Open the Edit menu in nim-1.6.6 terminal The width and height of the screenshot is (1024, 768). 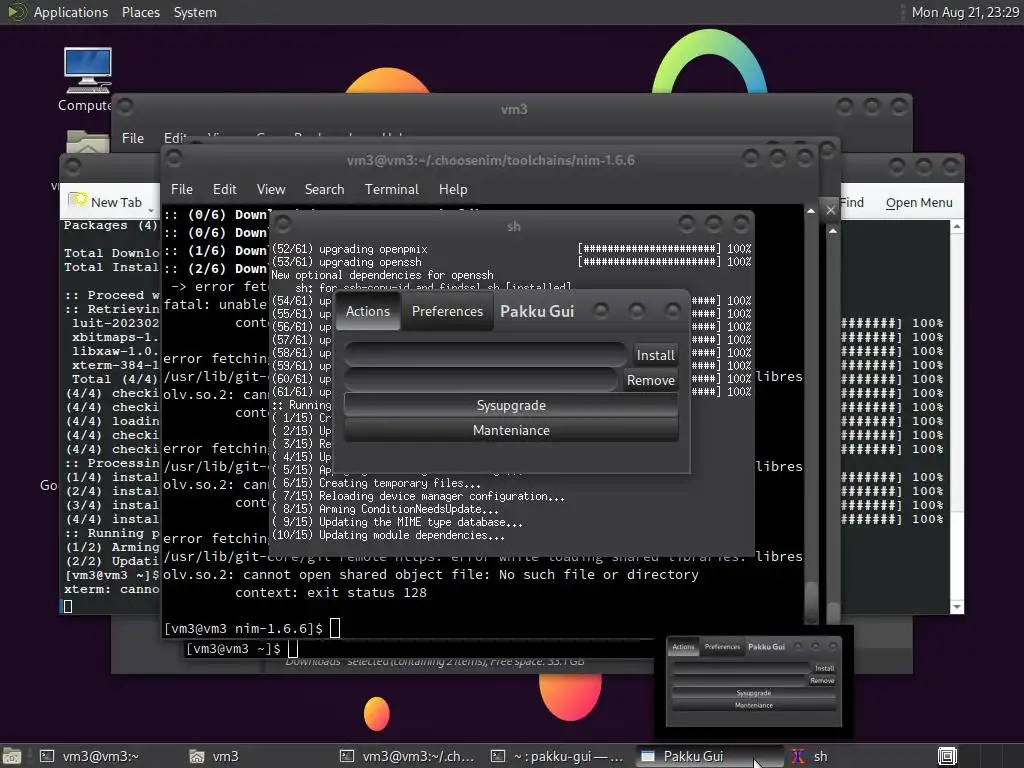(x=224, y=189)
